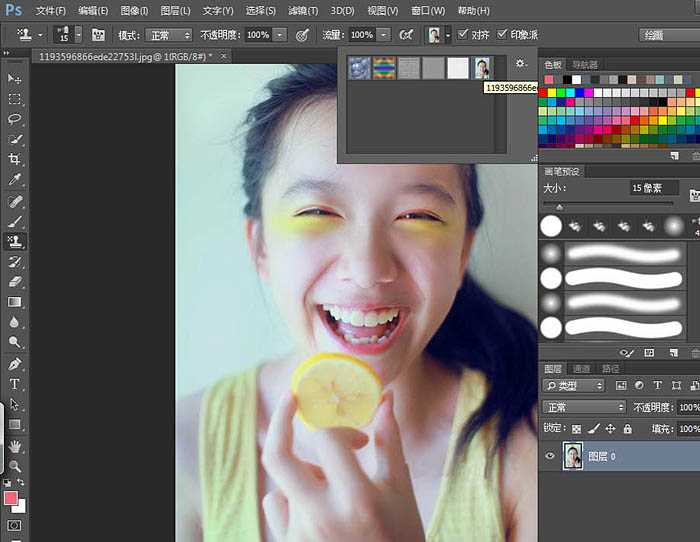This screenshot has height=542, width=700.
Task: Select the Brush tool in toolbar
Action: (x=15, y=221)
